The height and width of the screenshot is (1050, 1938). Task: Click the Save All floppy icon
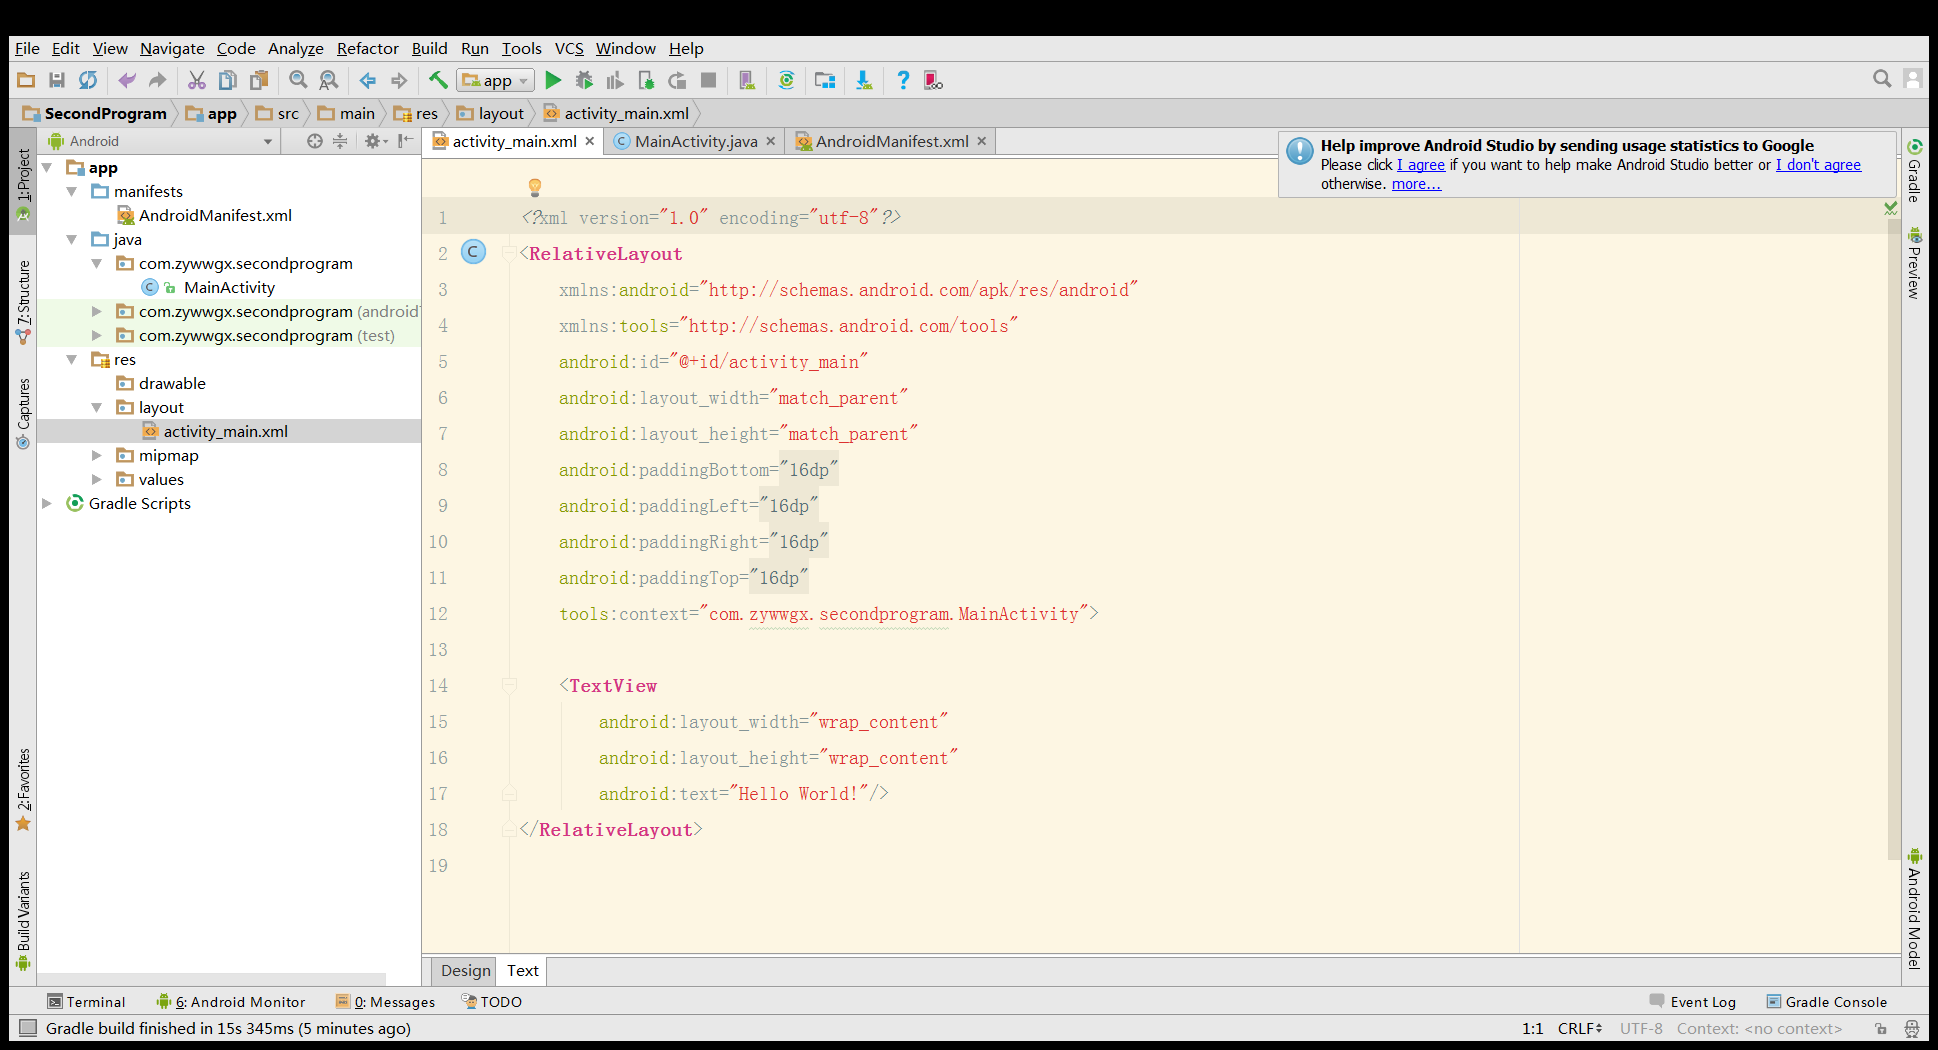pos(57,81)
